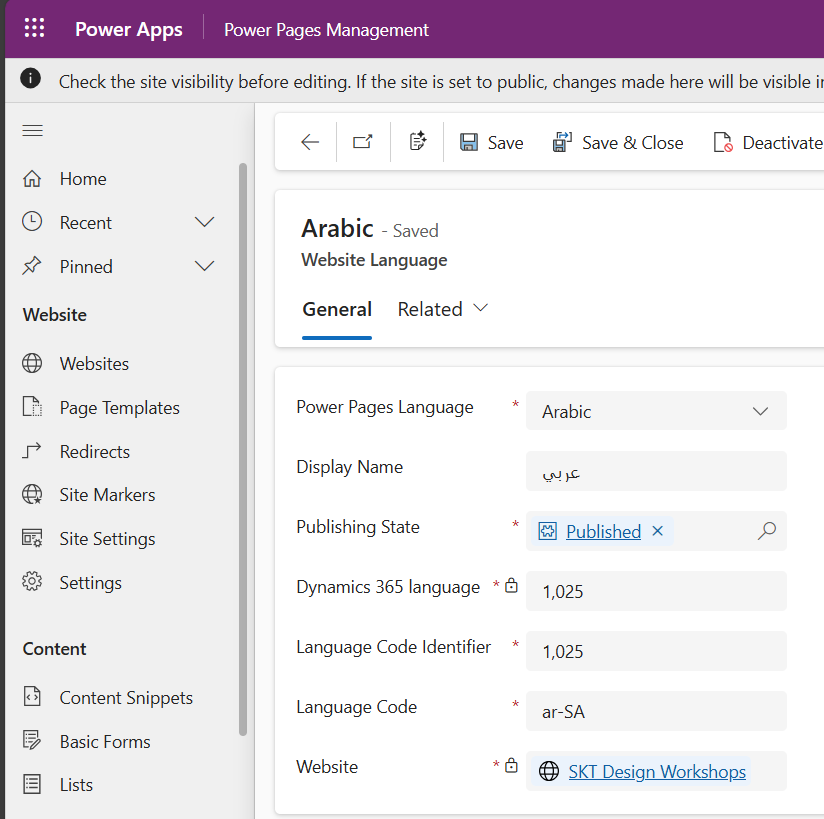This screenshot has width=824, height=819.
Task: Click the Copilot form assist icon
Action: 418,143
